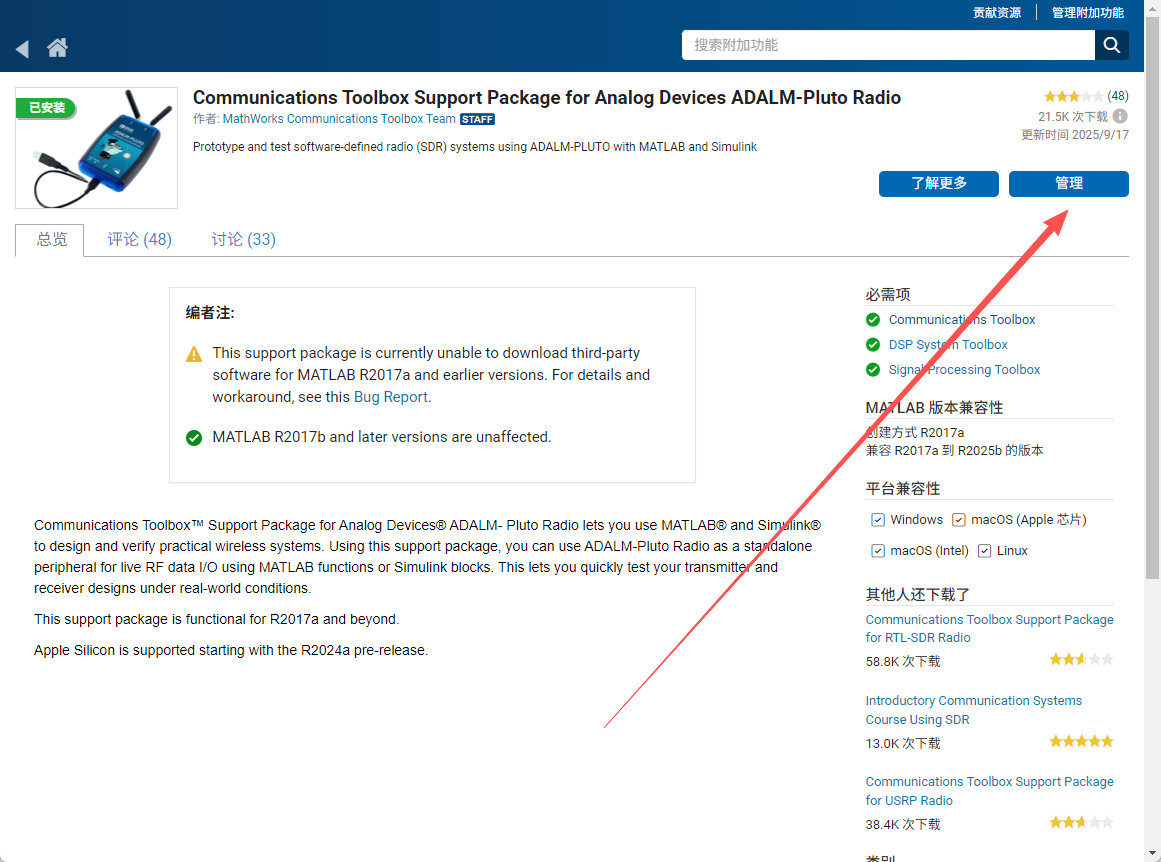Toggle the macOS (Intel) checkbox

pos(877,551)
